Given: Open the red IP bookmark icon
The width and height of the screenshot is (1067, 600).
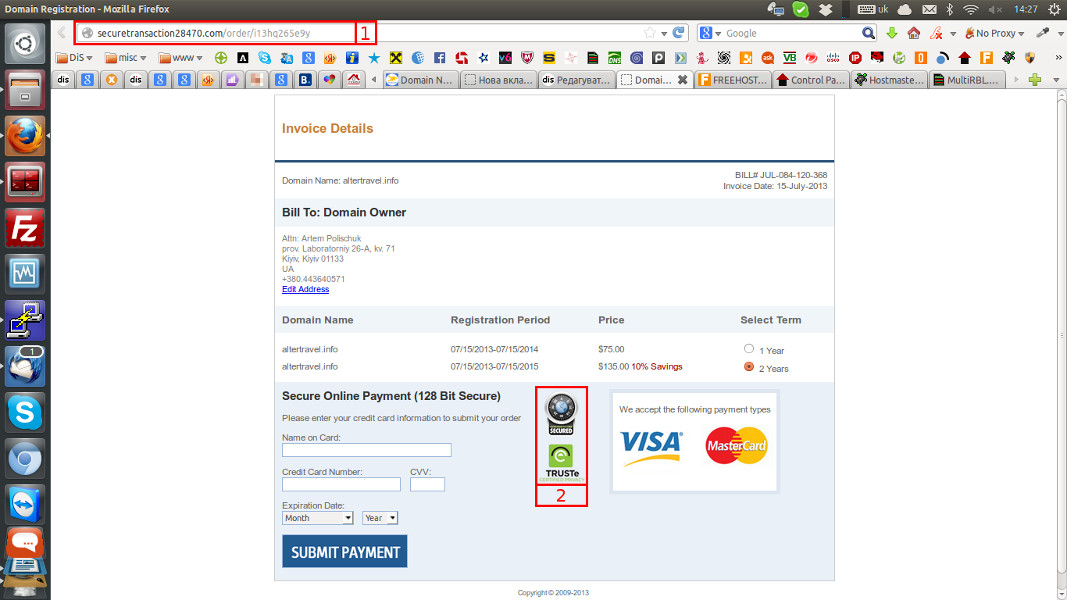Looking at the screenshot, I should 855,58.
